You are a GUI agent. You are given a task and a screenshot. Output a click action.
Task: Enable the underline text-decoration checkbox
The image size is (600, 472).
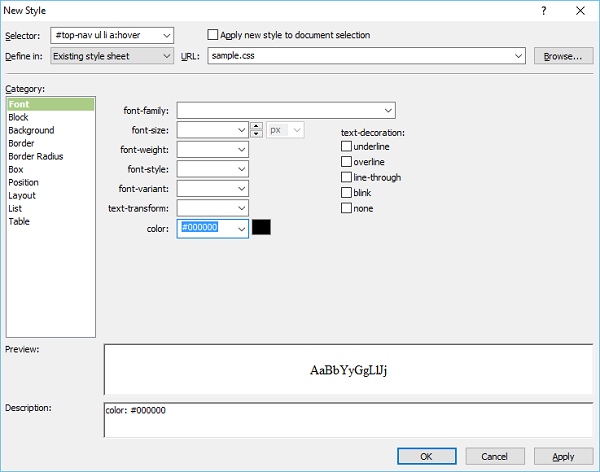pos(347,146)
